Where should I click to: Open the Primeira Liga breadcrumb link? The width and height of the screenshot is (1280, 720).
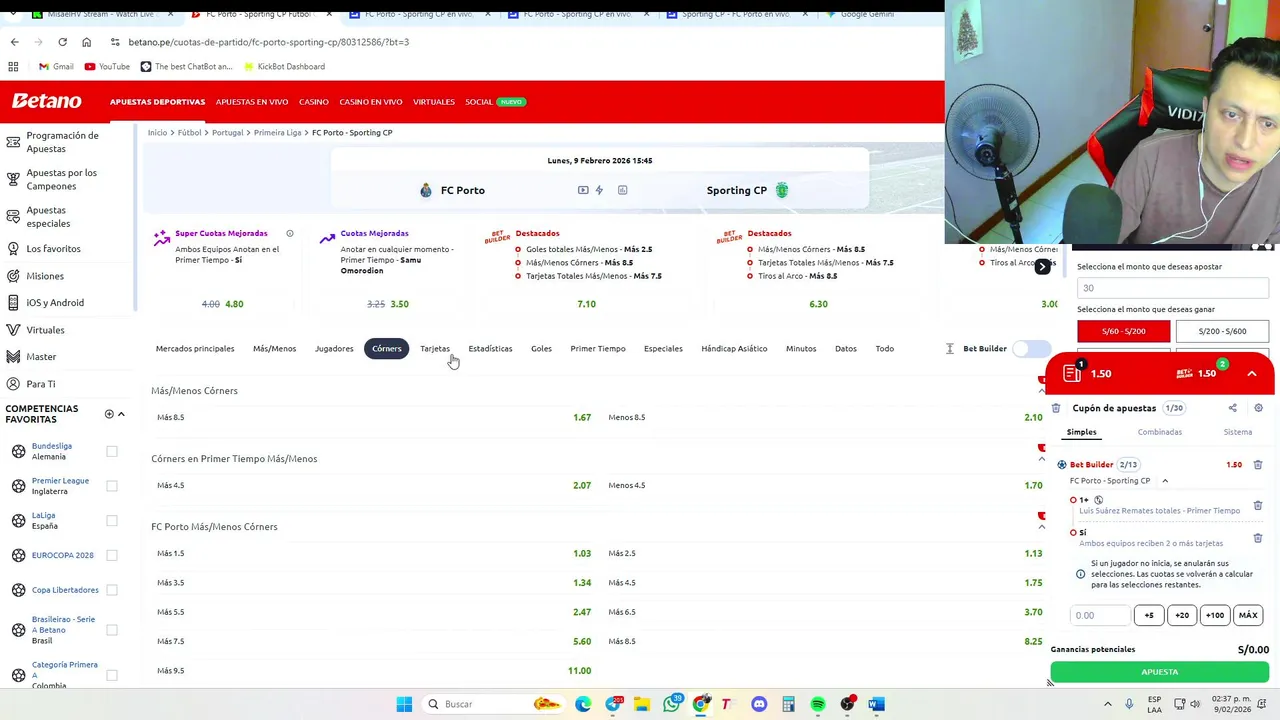[277, 132]
